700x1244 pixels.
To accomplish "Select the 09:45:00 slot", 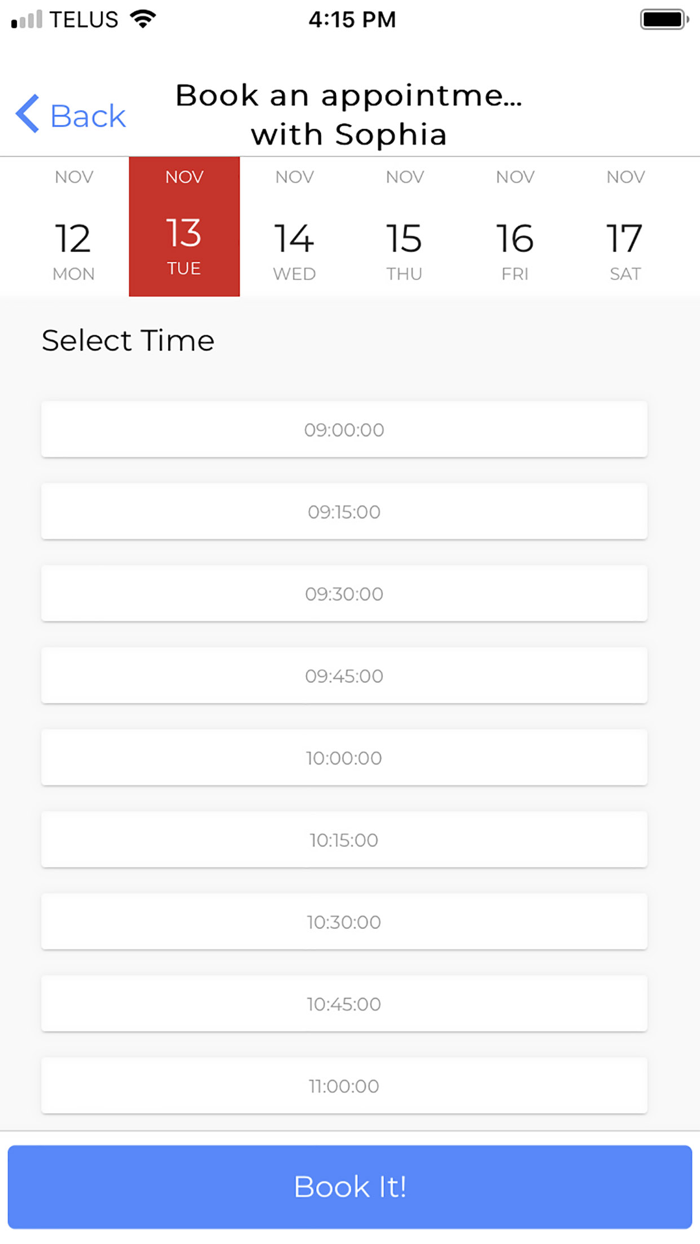I will click(344, 676).
